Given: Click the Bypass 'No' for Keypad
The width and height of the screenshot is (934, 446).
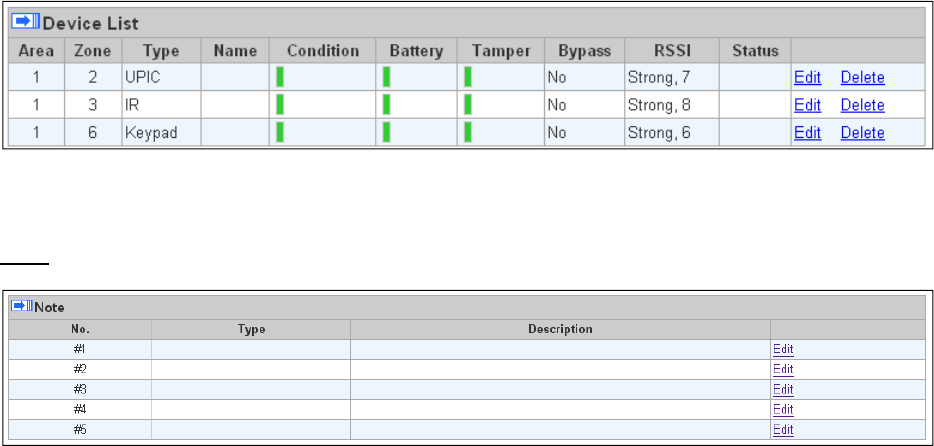Looking at the screenshot, I should tap(556, 132).
